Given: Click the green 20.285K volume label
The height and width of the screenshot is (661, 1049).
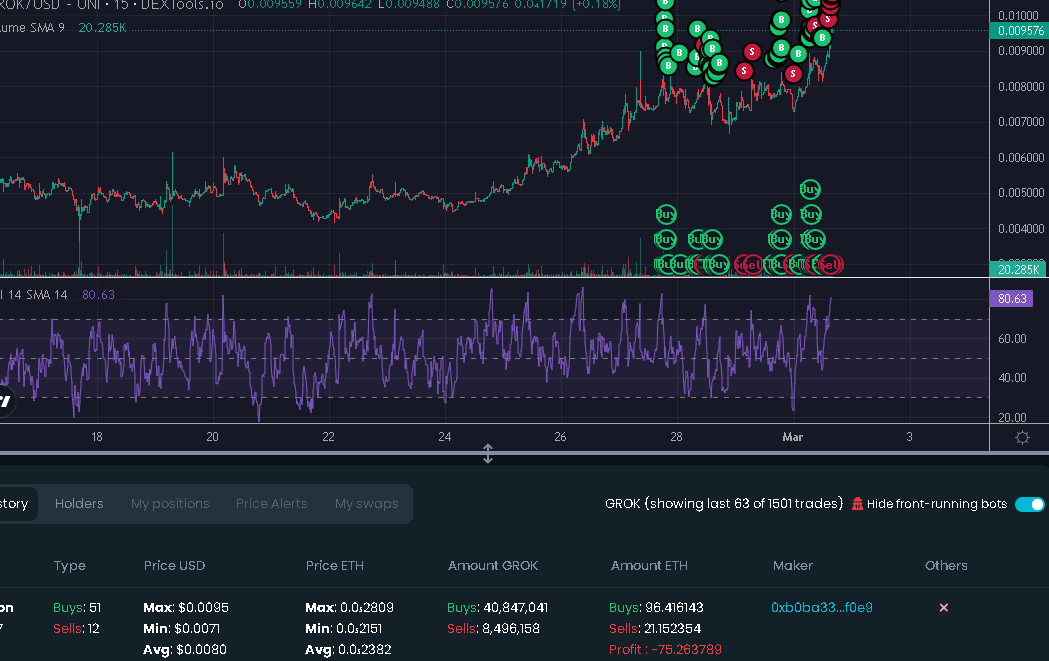Looking at the screenshot, I should 1018,270.
